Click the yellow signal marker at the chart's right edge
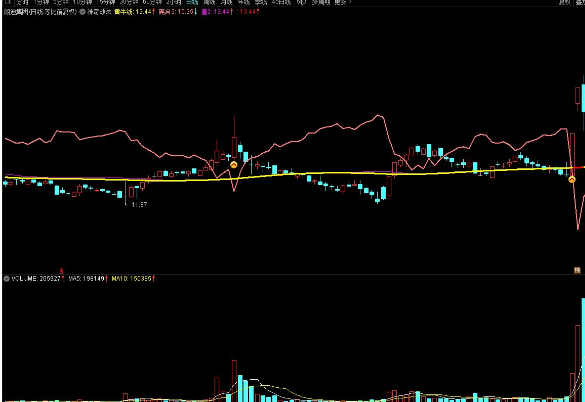Screen dimensions: 585x402 point(572,180)
